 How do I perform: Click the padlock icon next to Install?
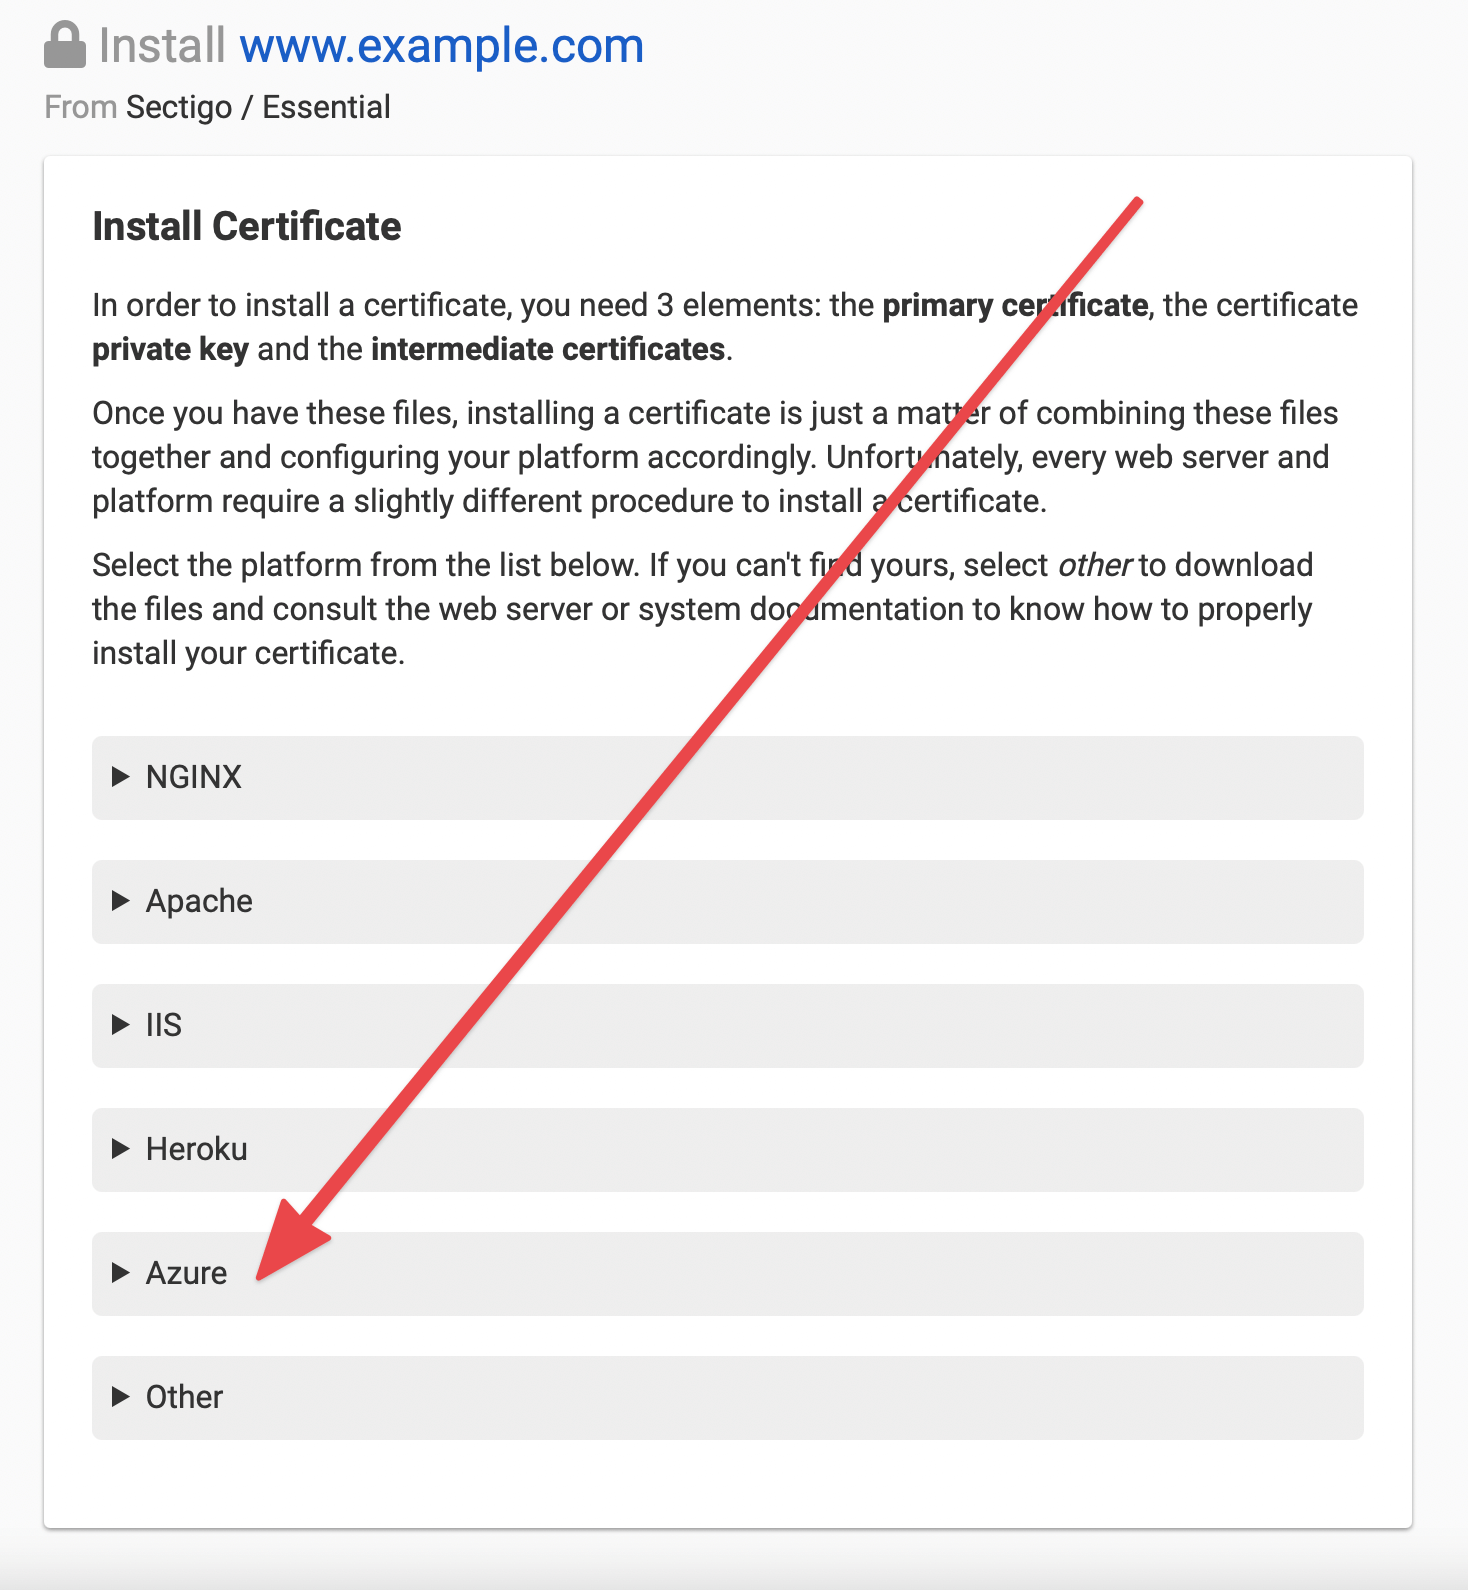64,42
